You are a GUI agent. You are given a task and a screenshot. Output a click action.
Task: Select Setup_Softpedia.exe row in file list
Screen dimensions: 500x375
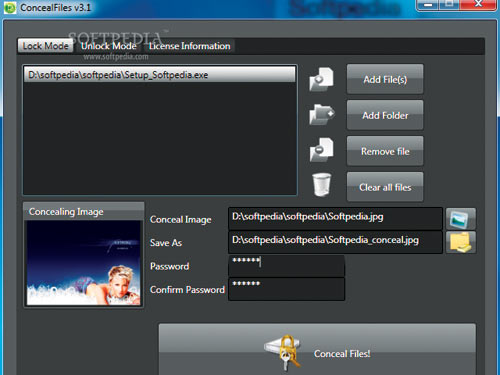(x=160, y=74)
